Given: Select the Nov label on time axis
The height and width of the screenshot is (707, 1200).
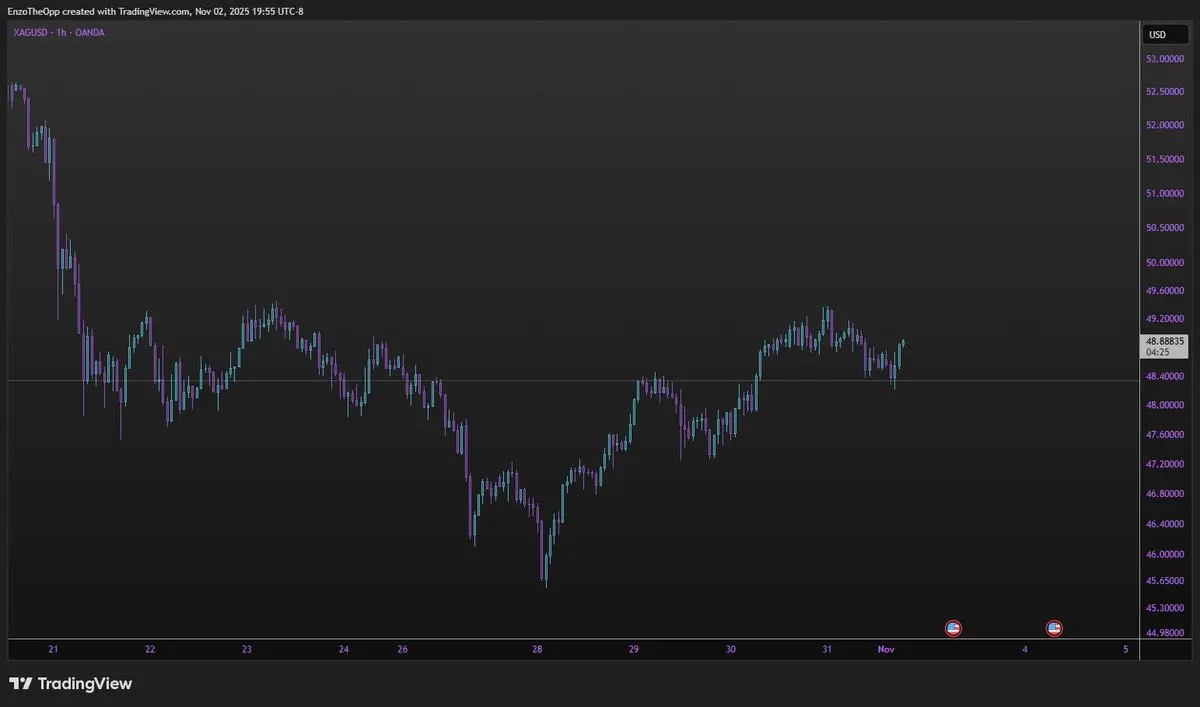Looking at the screenshot, I should (x=886, y=650).
